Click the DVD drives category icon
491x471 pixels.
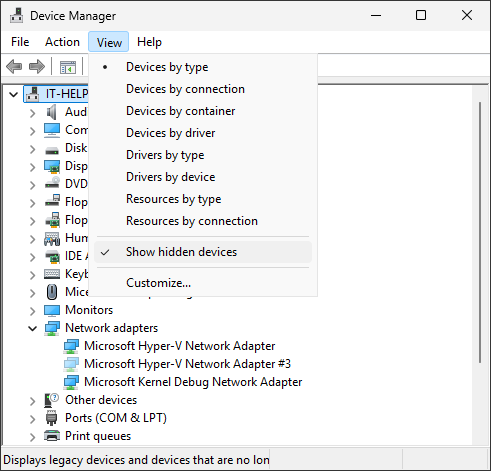52,183
